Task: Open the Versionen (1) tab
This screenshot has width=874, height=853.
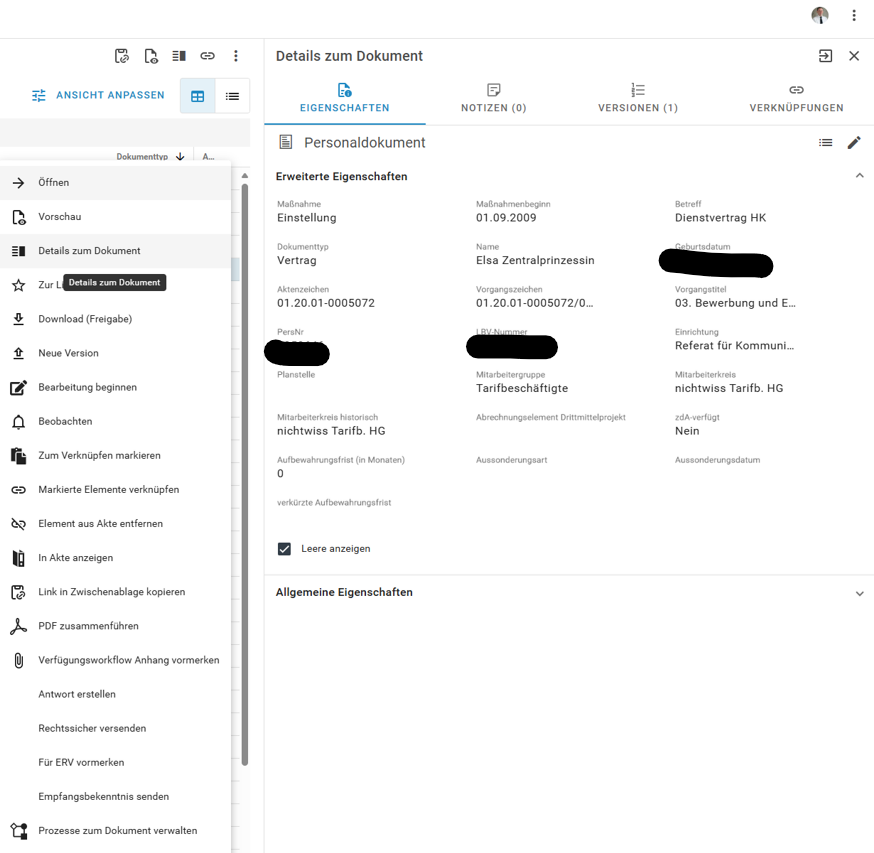Action: point(637,98)
